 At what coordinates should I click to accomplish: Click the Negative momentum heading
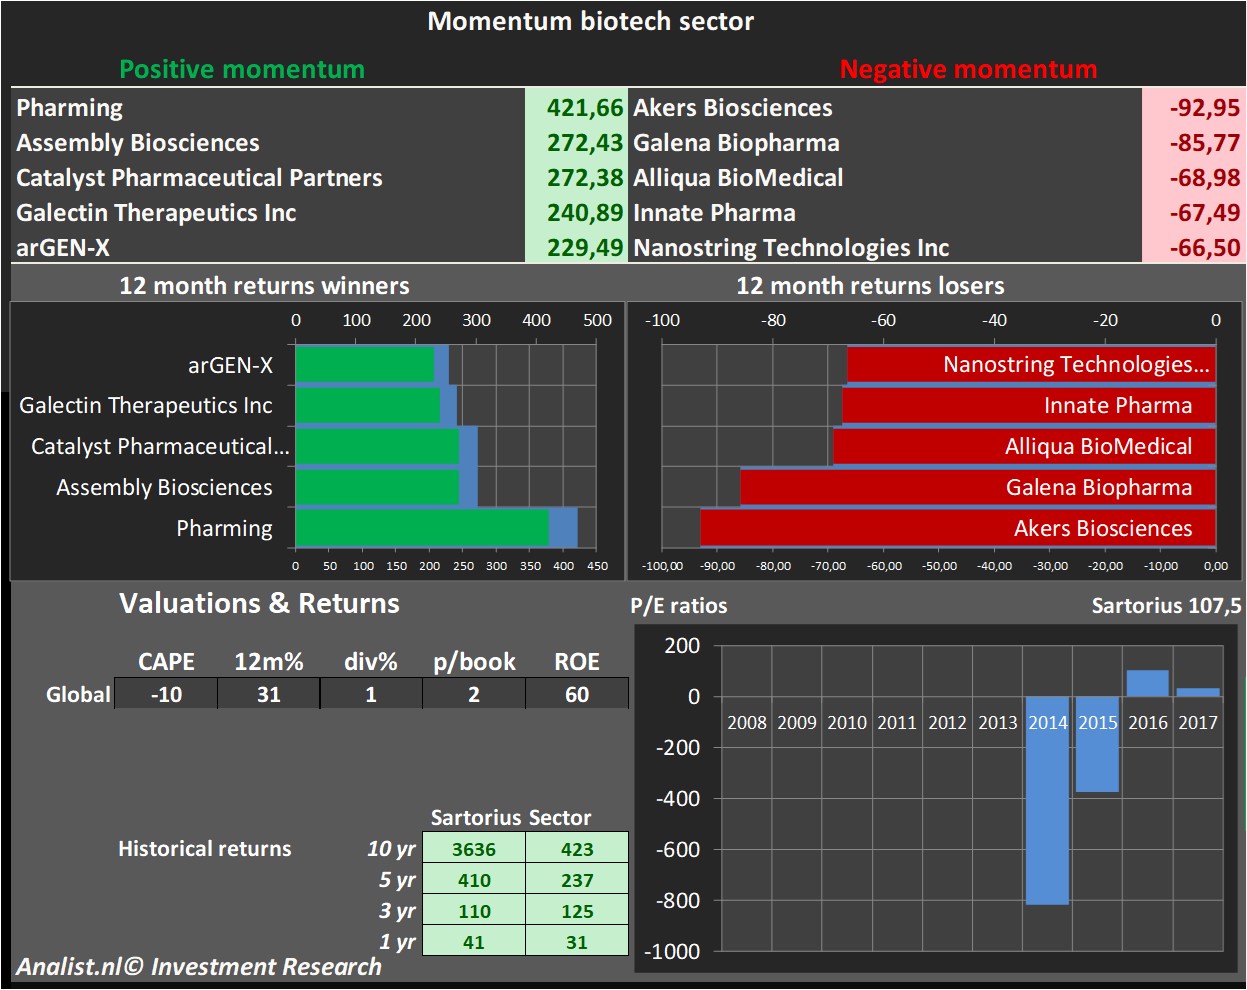(x=968, y=69)
